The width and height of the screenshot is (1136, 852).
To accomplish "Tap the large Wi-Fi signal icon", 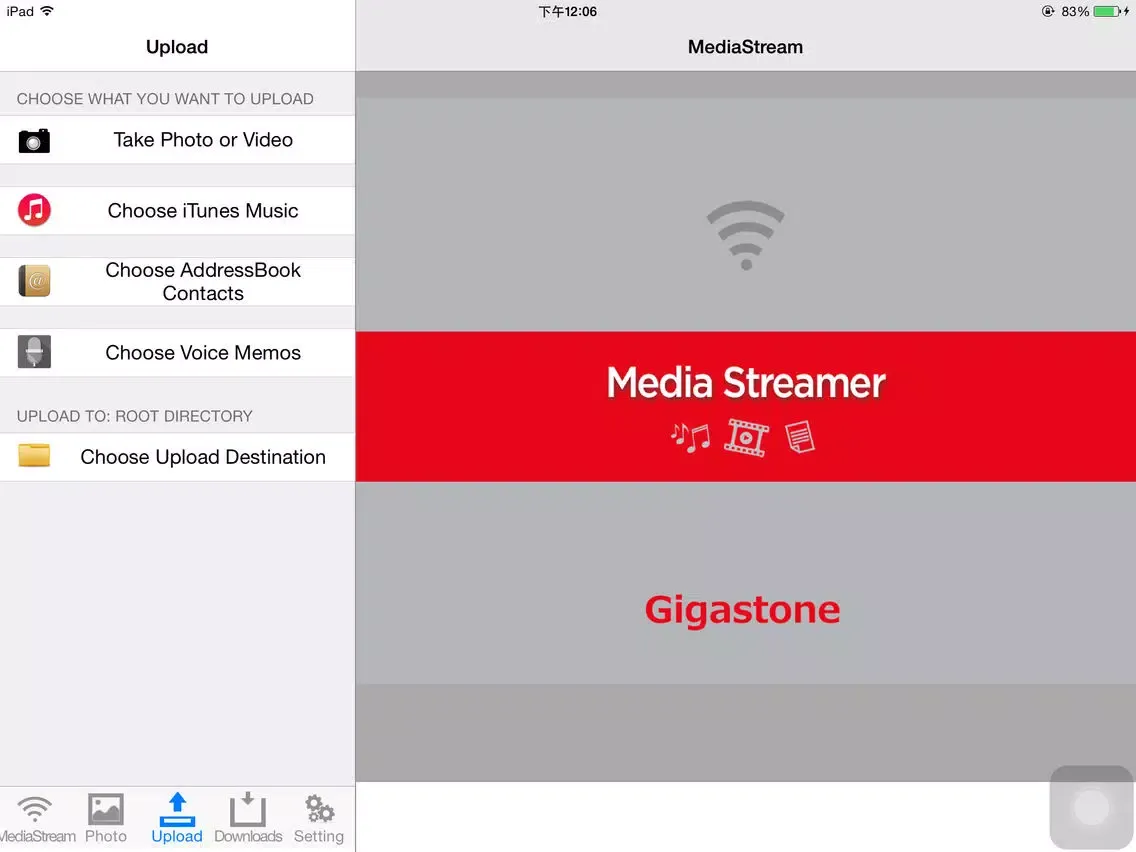I will (746, 235).
